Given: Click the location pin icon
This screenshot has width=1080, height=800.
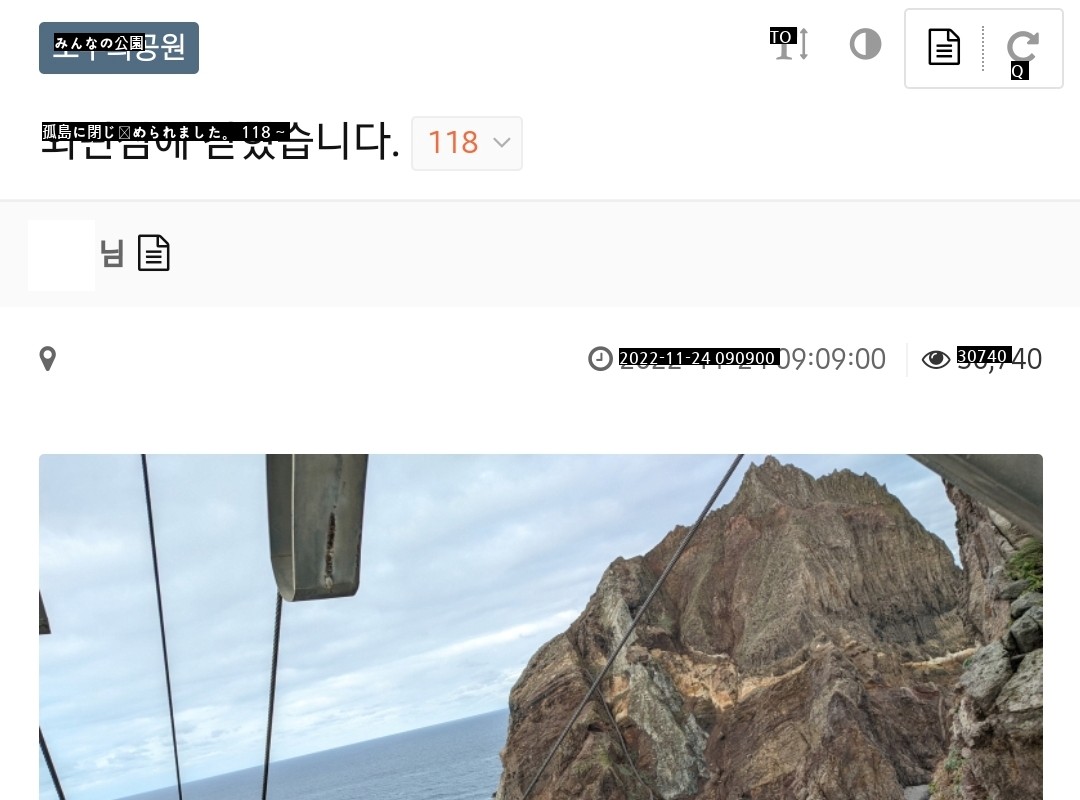Looking at the screenshot, I should (48, 359).
